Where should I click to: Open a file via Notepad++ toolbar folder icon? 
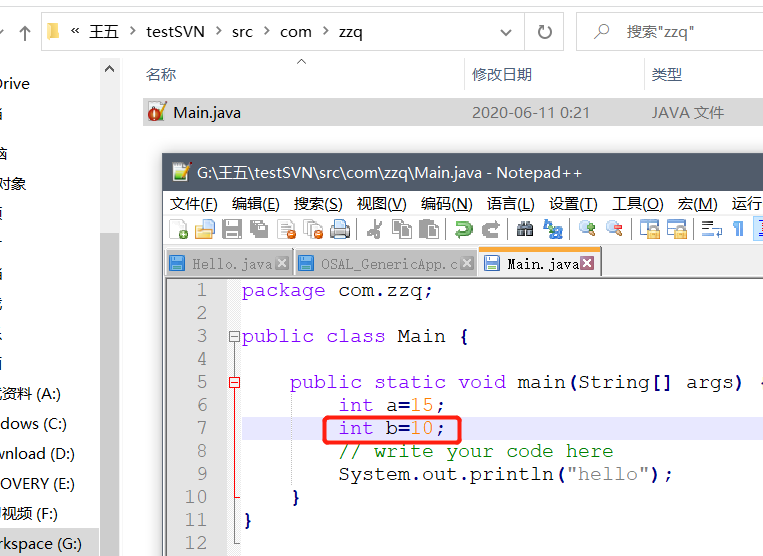[x=205, y=229]
